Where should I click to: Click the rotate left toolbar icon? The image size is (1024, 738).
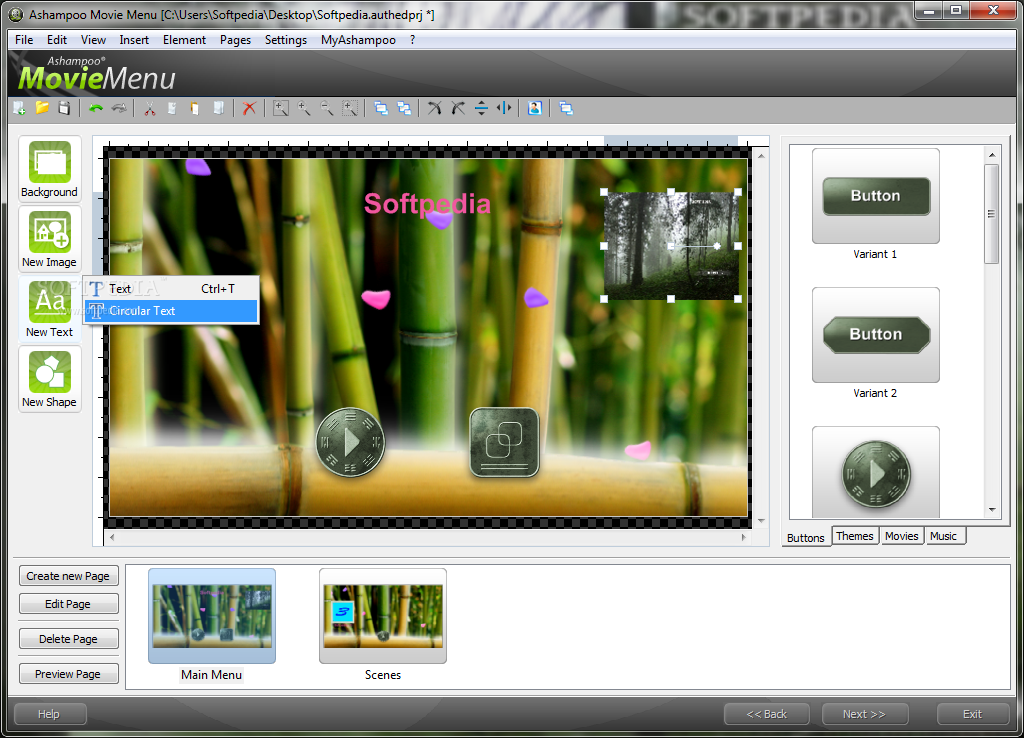(434, 108)
